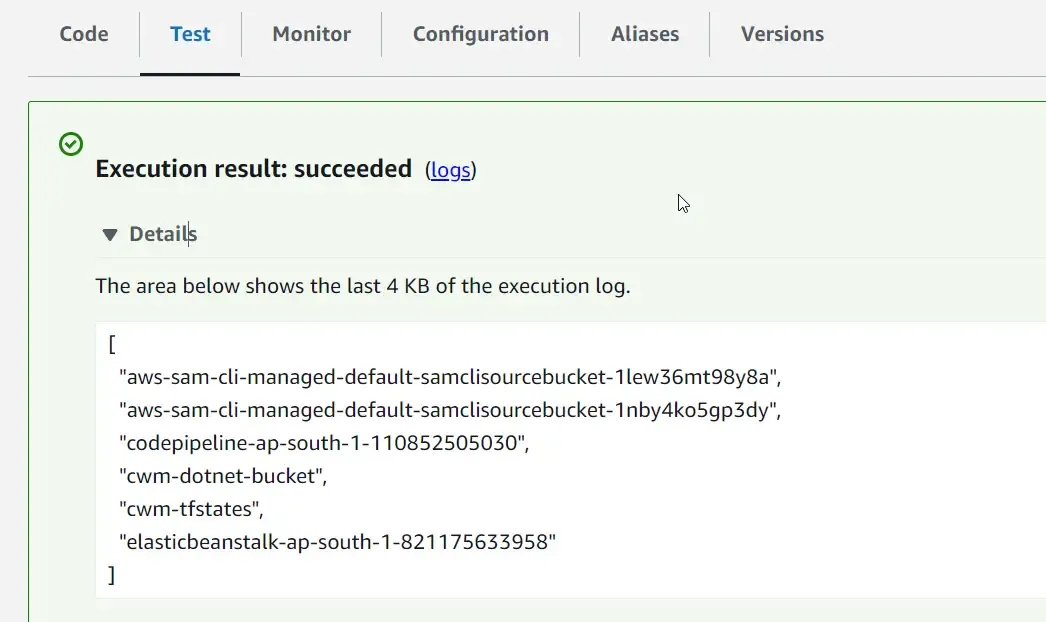The image size is (1046, 622).
Task: Open the Configuration tab
Action: tap(480, 33)
